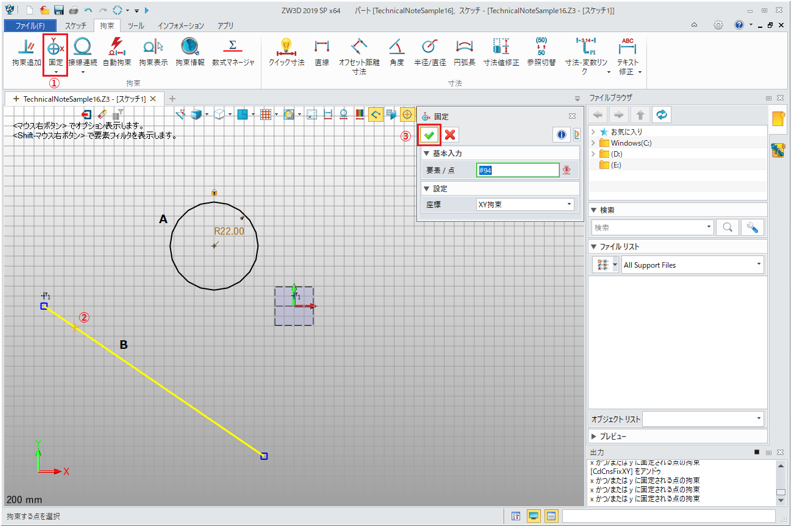Viewport: 791px width, 526px height.
Task: Select the オフセット距離寸法 tool
Action: [359, 56]
